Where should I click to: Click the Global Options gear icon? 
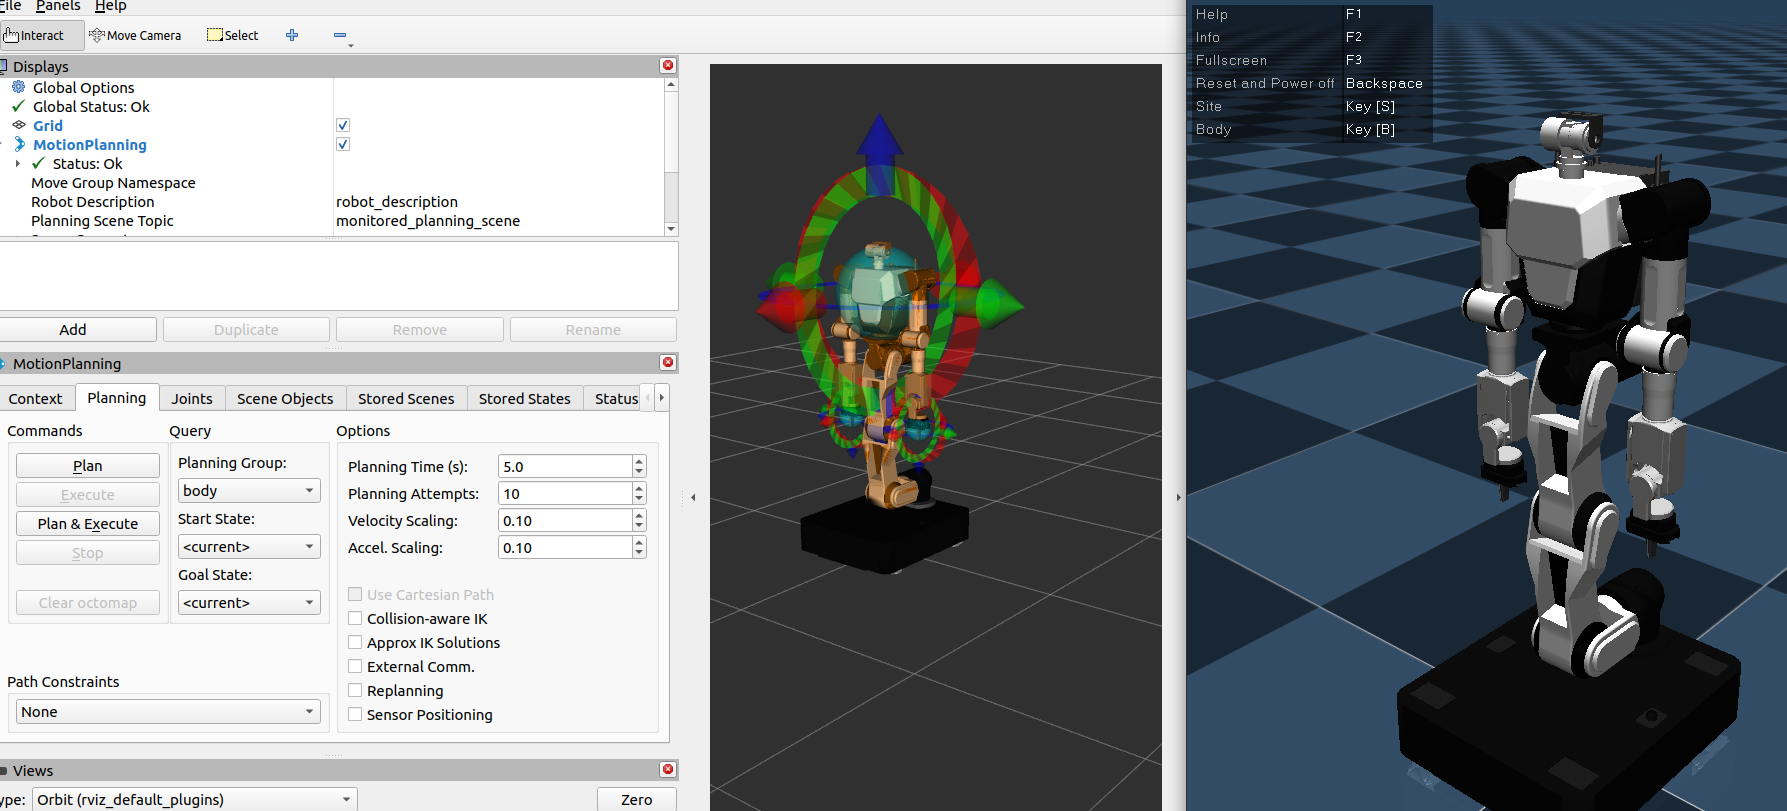pyautogui.click(x=19, y=87)
